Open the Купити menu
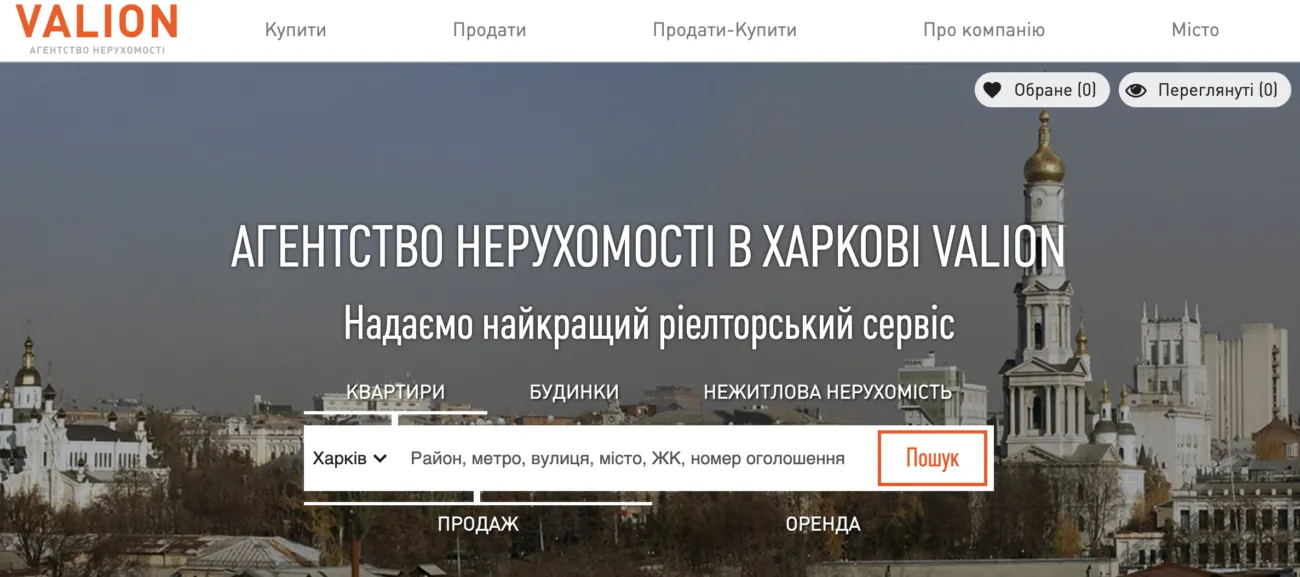 295,30
